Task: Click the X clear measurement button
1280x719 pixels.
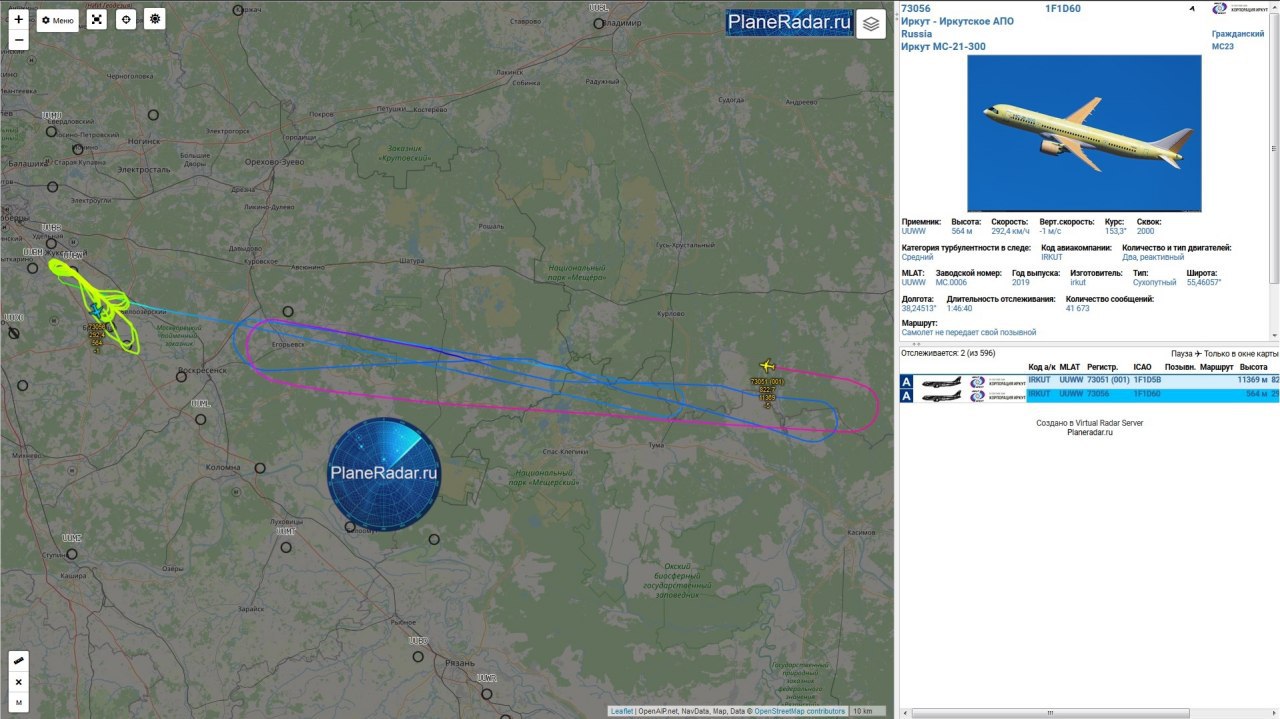Action: 19,682
